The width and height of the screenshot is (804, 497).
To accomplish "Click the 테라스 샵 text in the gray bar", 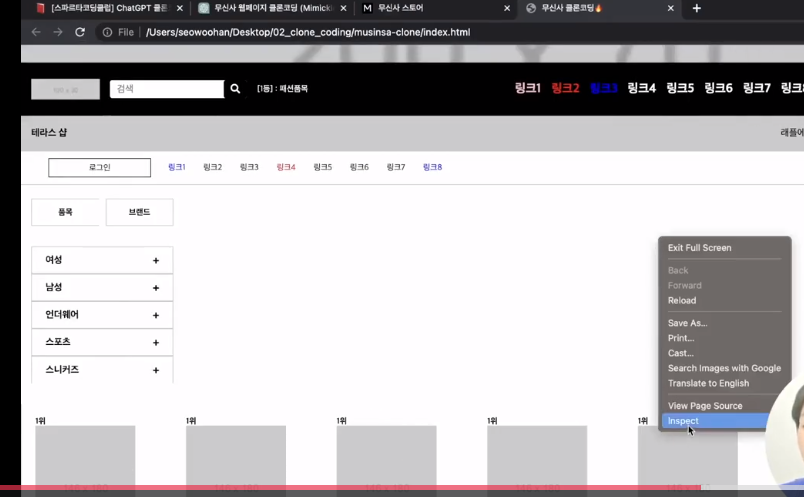I will 49,132.
